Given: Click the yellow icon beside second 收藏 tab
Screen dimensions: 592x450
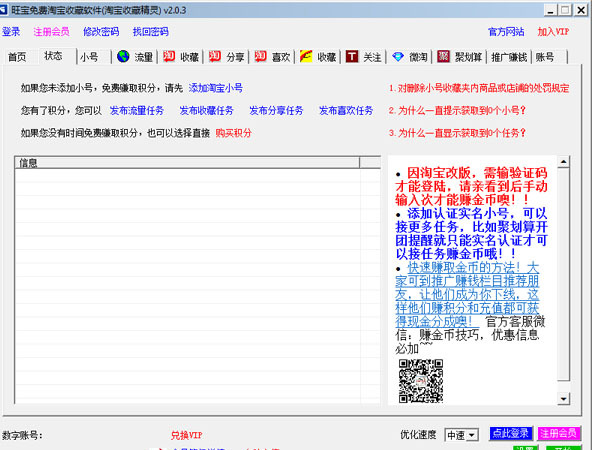Looking at the screenshot, I should [x=306, y=56].
